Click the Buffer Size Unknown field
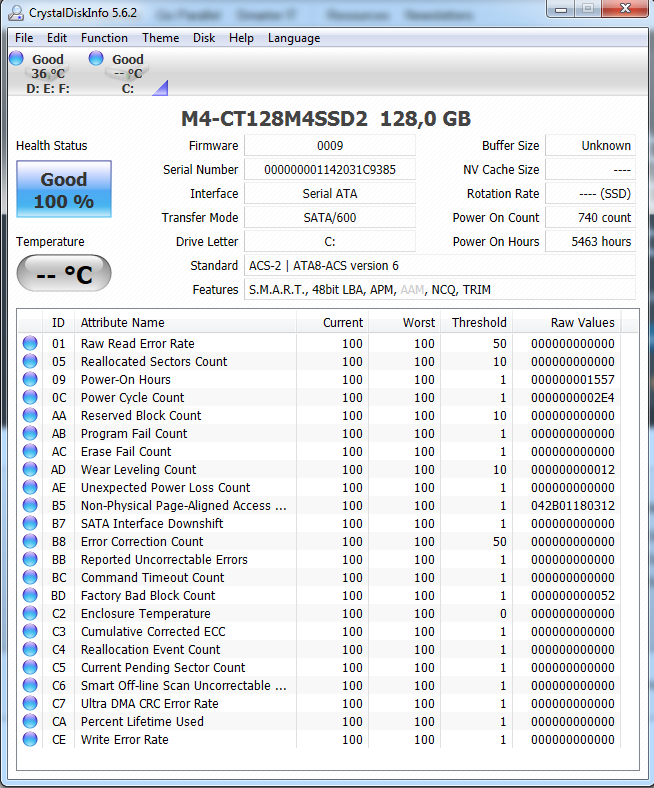Viewport: 654px width, 788px height. [x=590, y=146]
